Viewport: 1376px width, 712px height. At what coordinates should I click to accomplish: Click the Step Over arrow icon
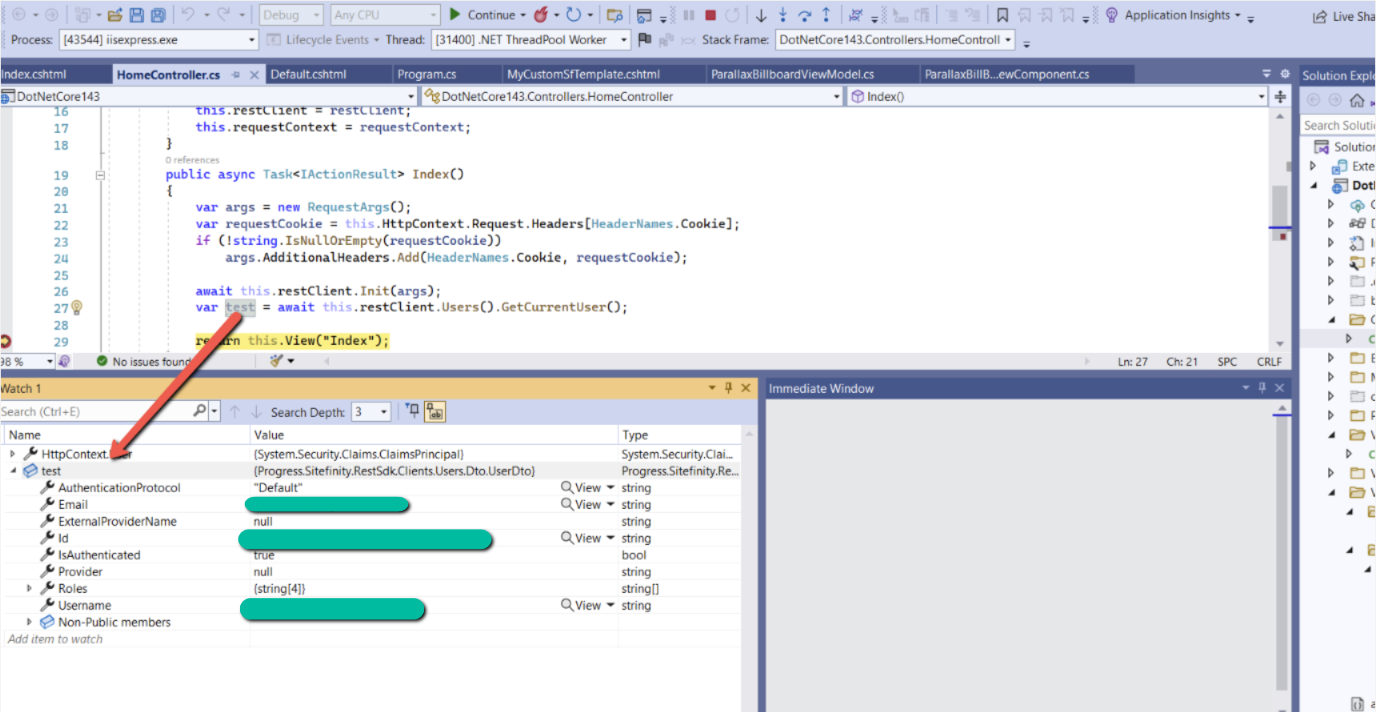click(804, 15)
